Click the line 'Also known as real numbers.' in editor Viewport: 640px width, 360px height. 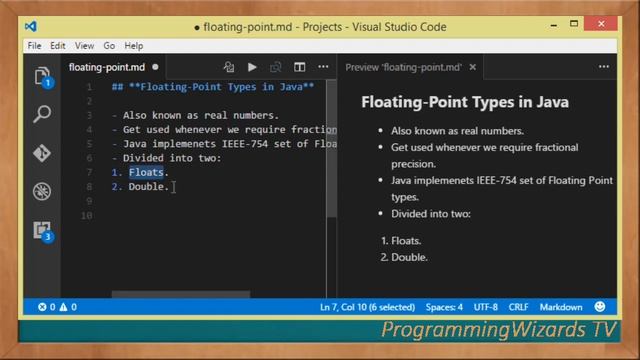(196, 115)
